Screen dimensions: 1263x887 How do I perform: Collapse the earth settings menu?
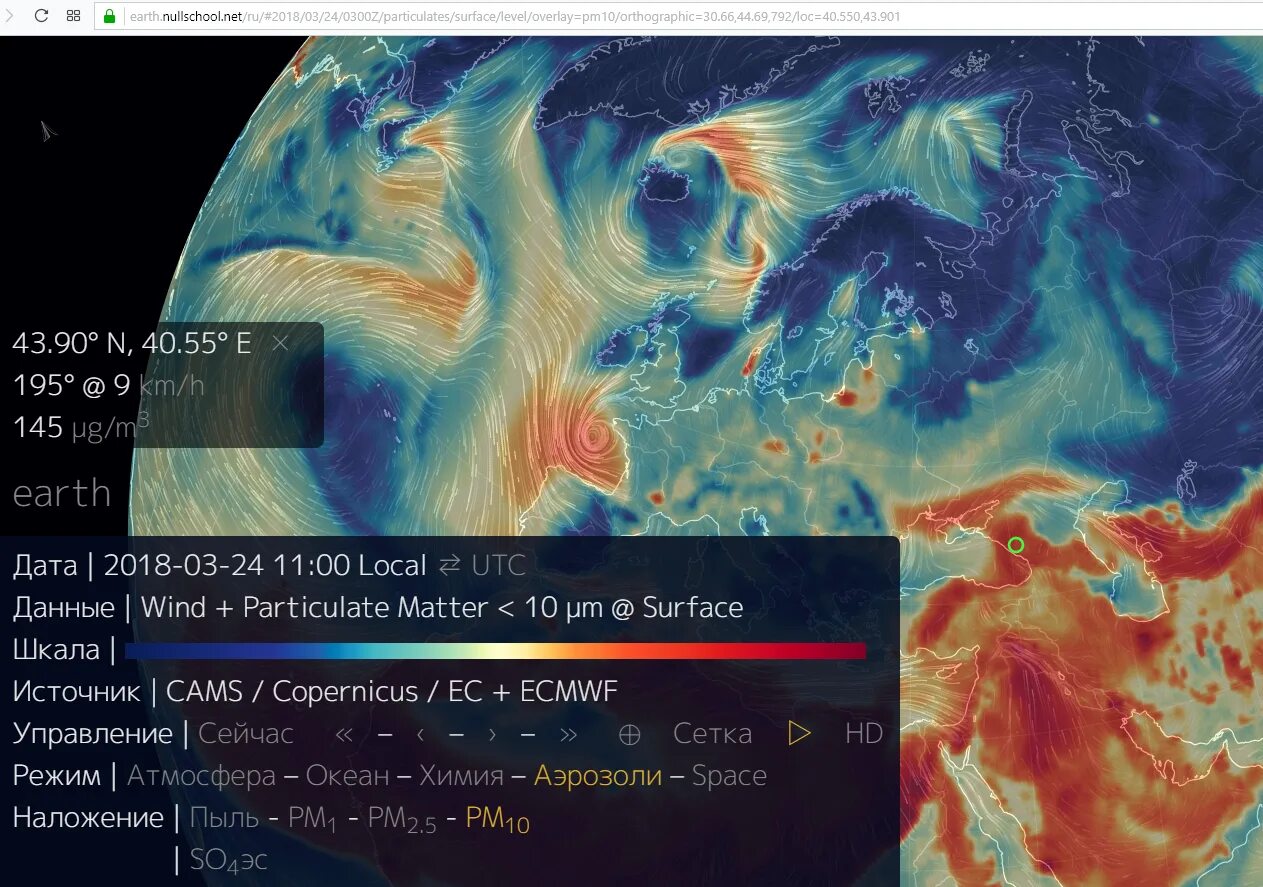61,492
